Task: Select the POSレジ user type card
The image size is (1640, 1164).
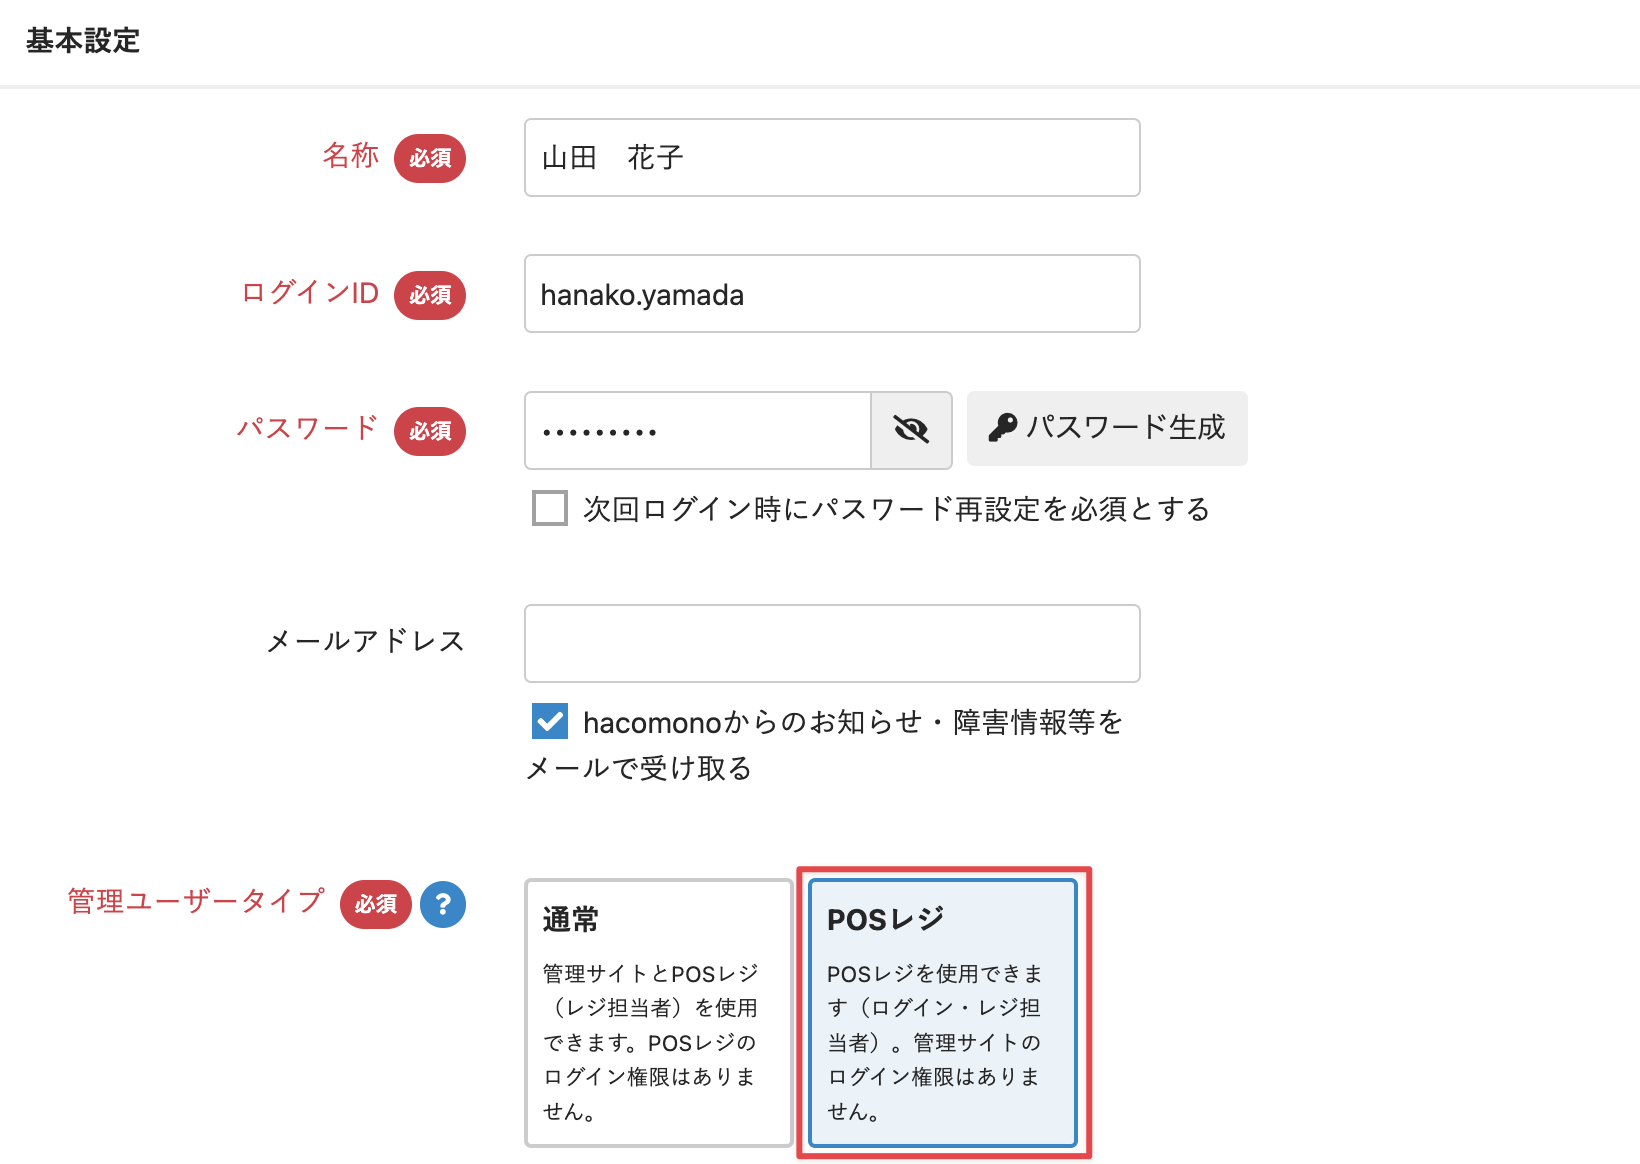Action: coord(942,1012)
